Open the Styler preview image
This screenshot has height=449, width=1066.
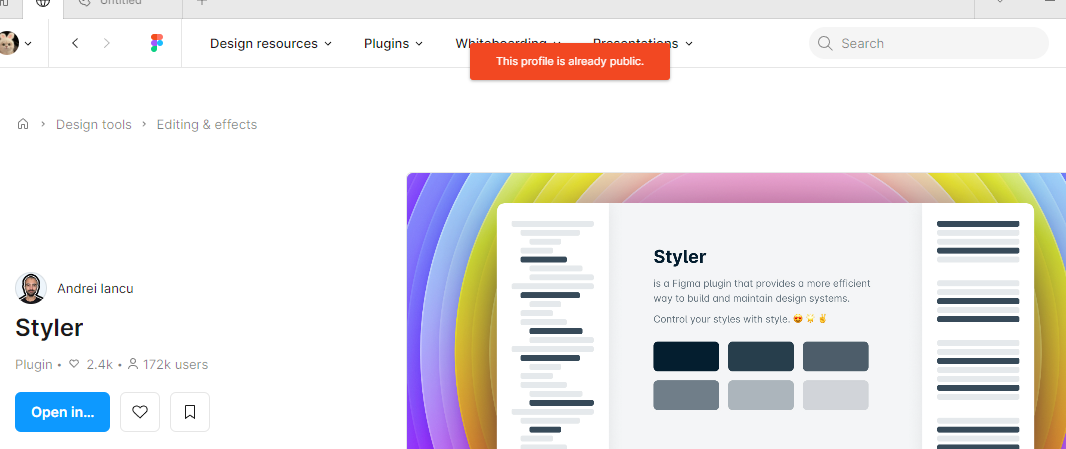tap(736, 311)
